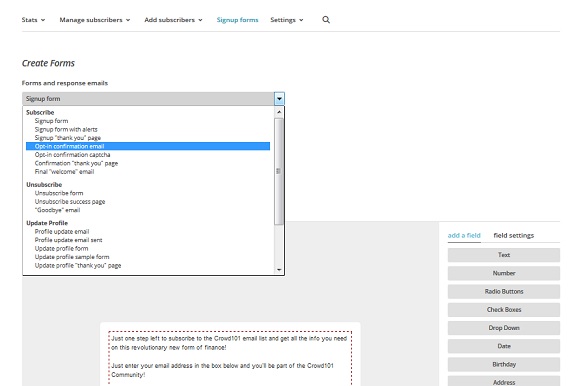Choose 'Signup form with alerts' option
The width and height of the screenshot is (585, 386).
[66, 129]
